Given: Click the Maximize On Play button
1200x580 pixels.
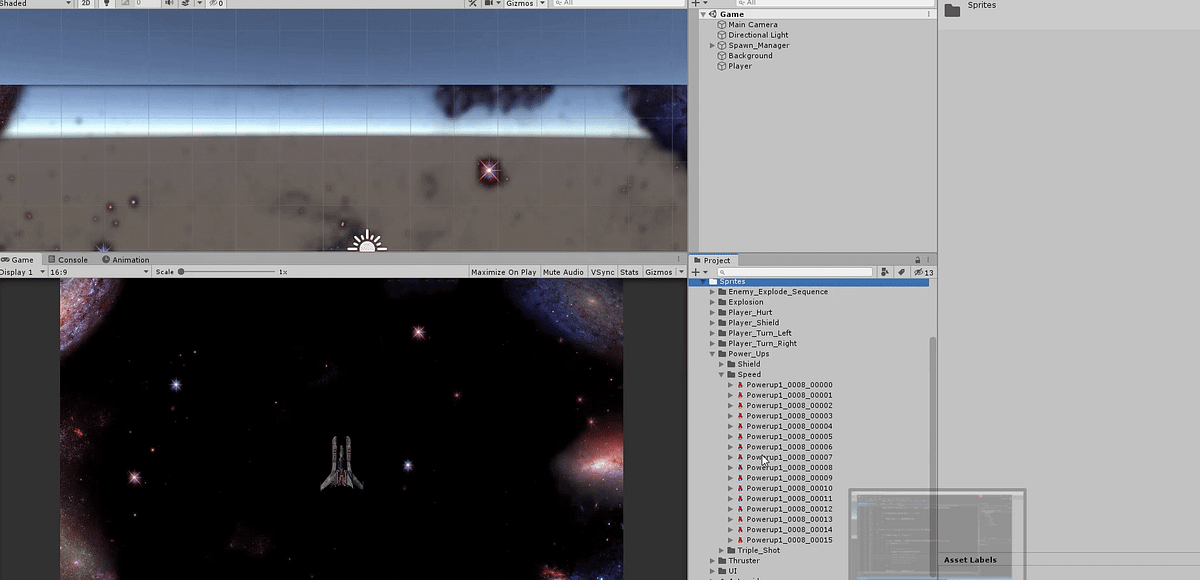Looking at the screenshot, I should tap(503, 271).
